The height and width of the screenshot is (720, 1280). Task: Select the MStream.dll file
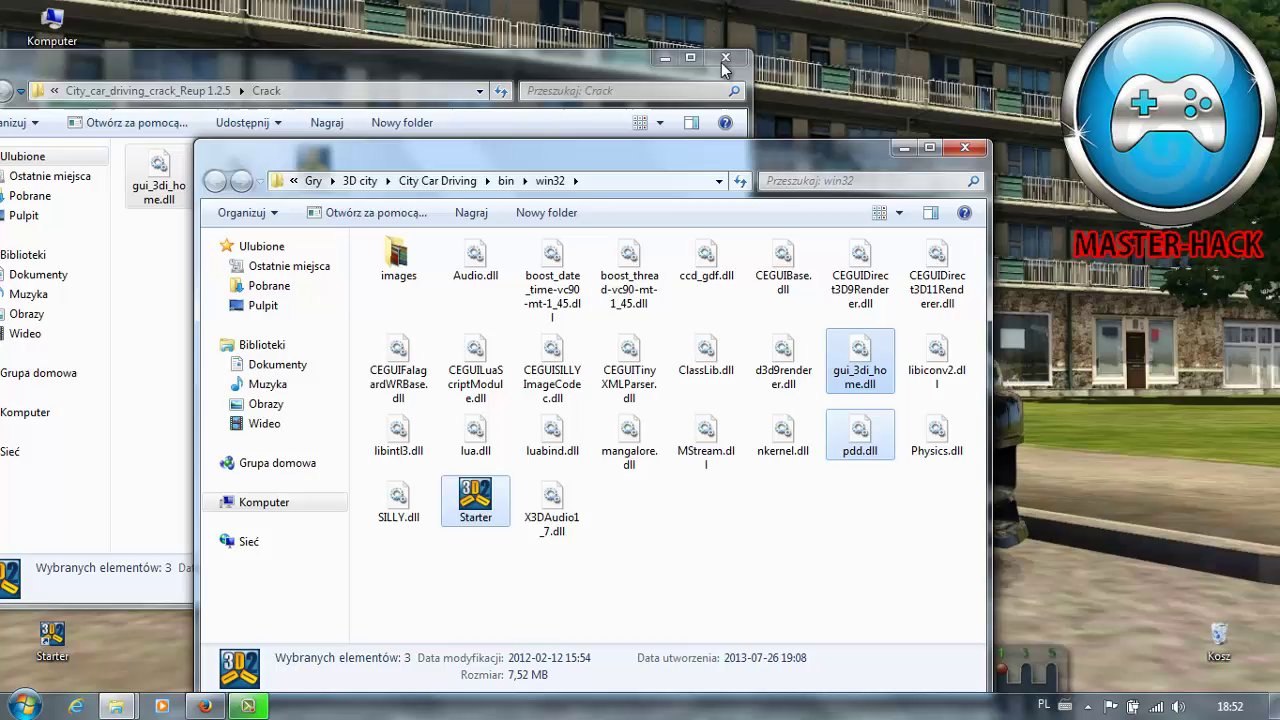pos(706,444)
